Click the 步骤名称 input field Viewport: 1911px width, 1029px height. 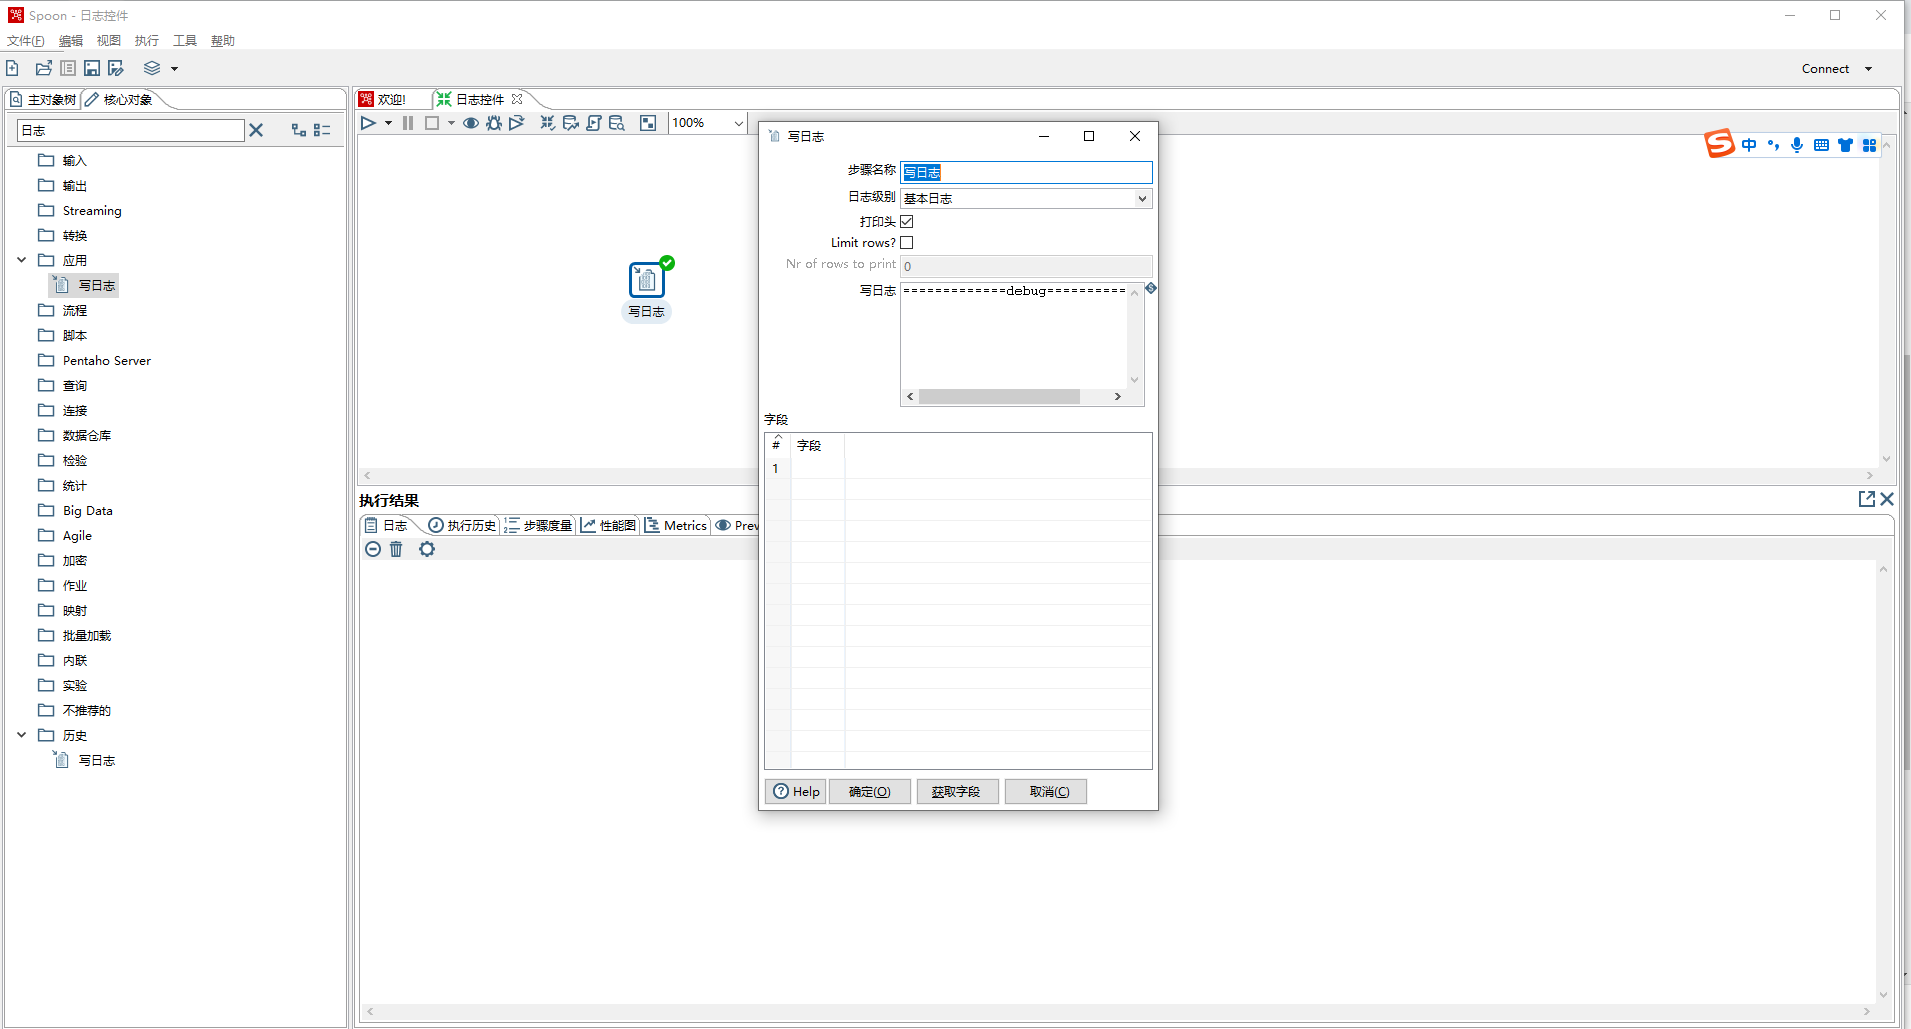tap(1026, 172)
